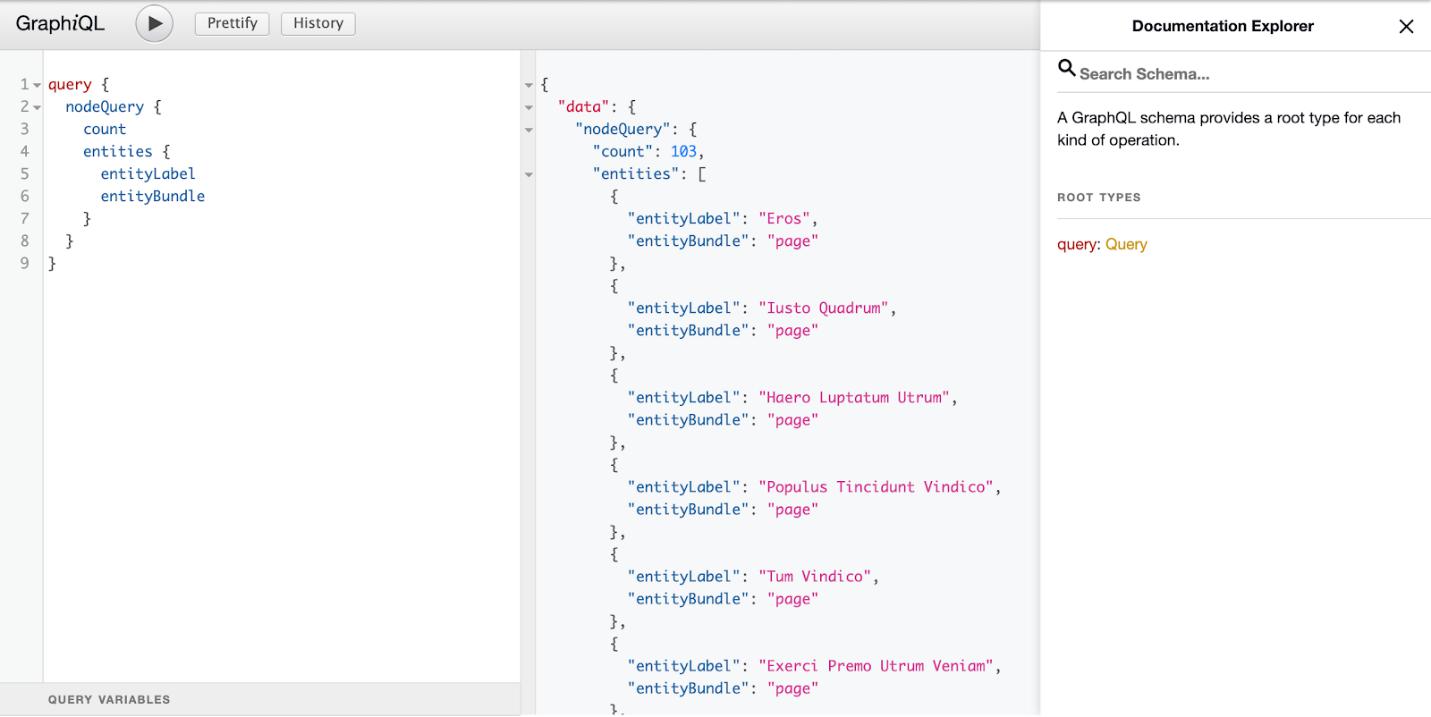Viewport: 1431px width, 717px height.
Task: Click the Prettify button
Action: (231, 23)
